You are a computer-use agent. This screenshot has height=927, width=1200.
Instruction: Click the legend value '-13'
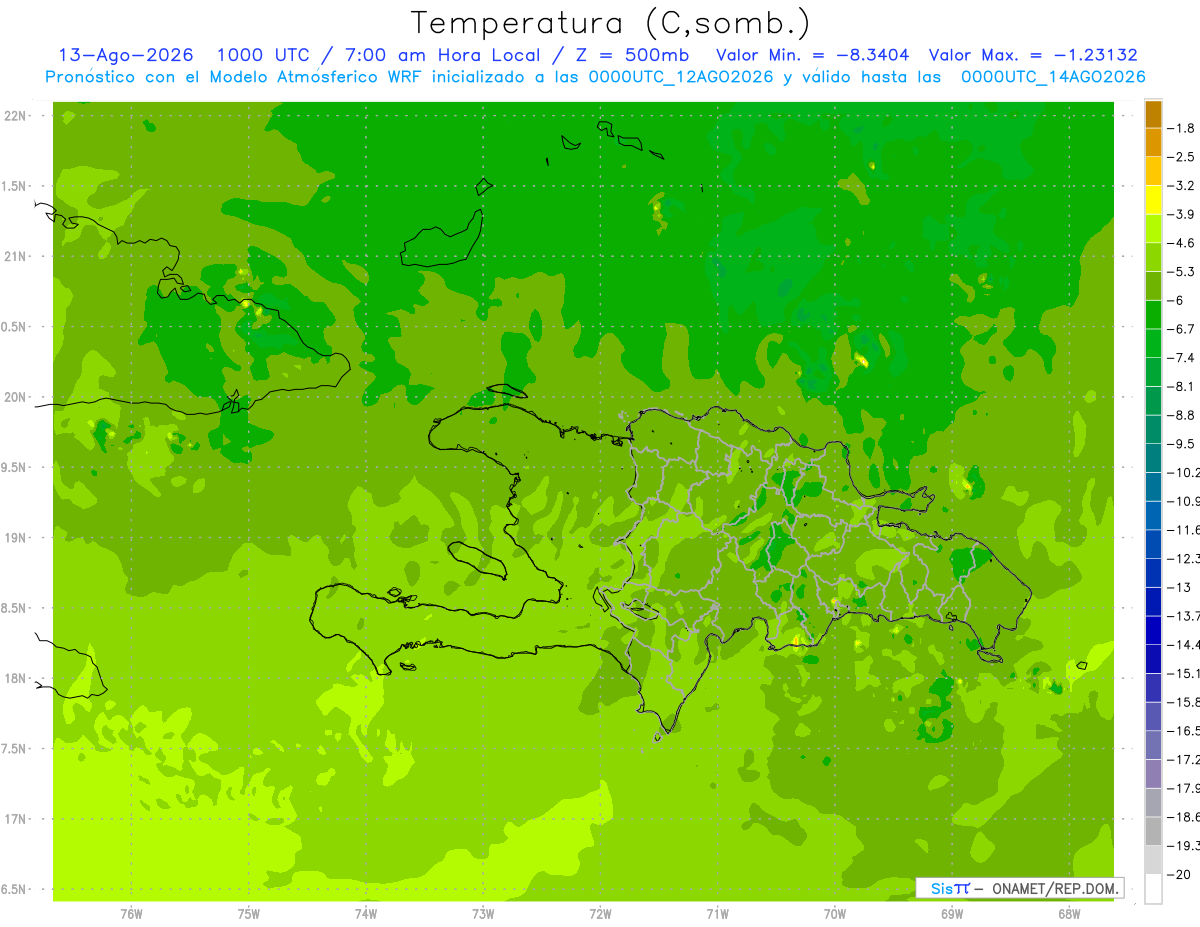coord(1179,588)
